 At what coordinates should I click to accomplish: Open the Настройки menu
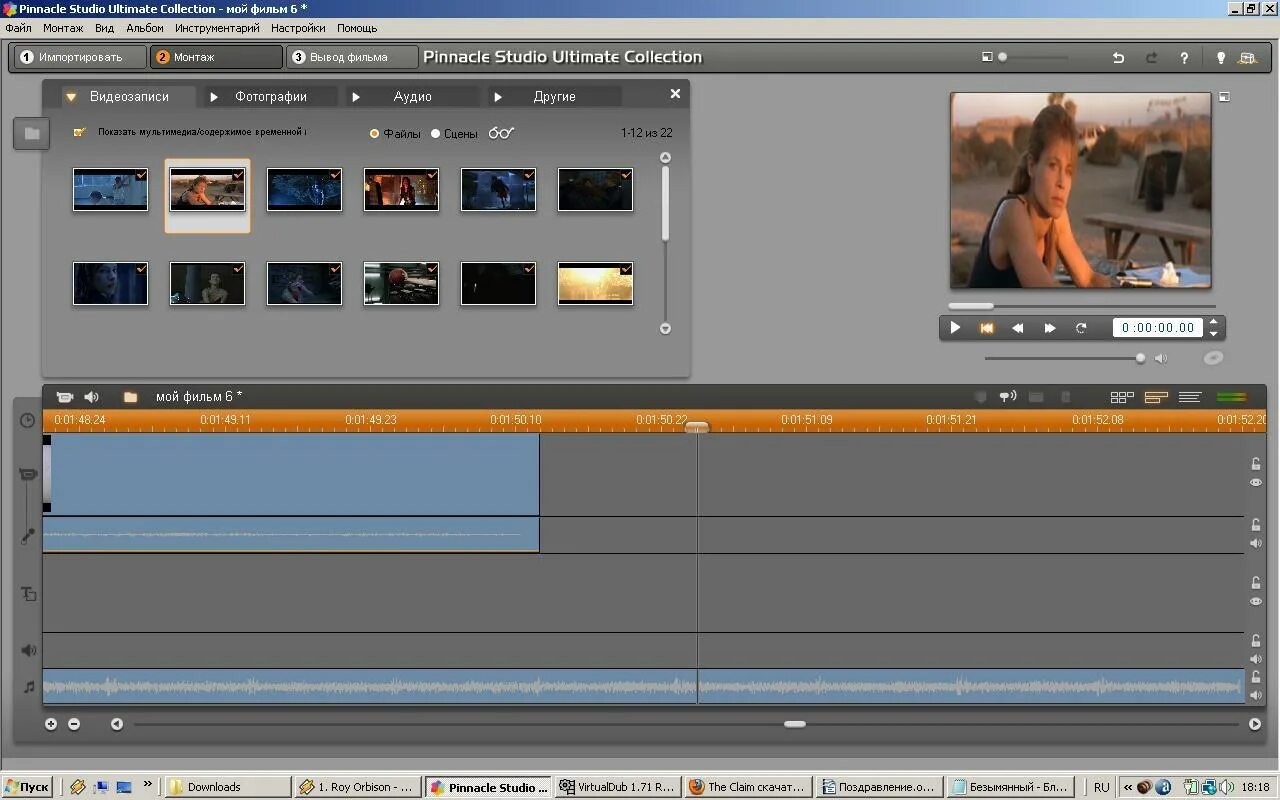(x=298, y=28)
